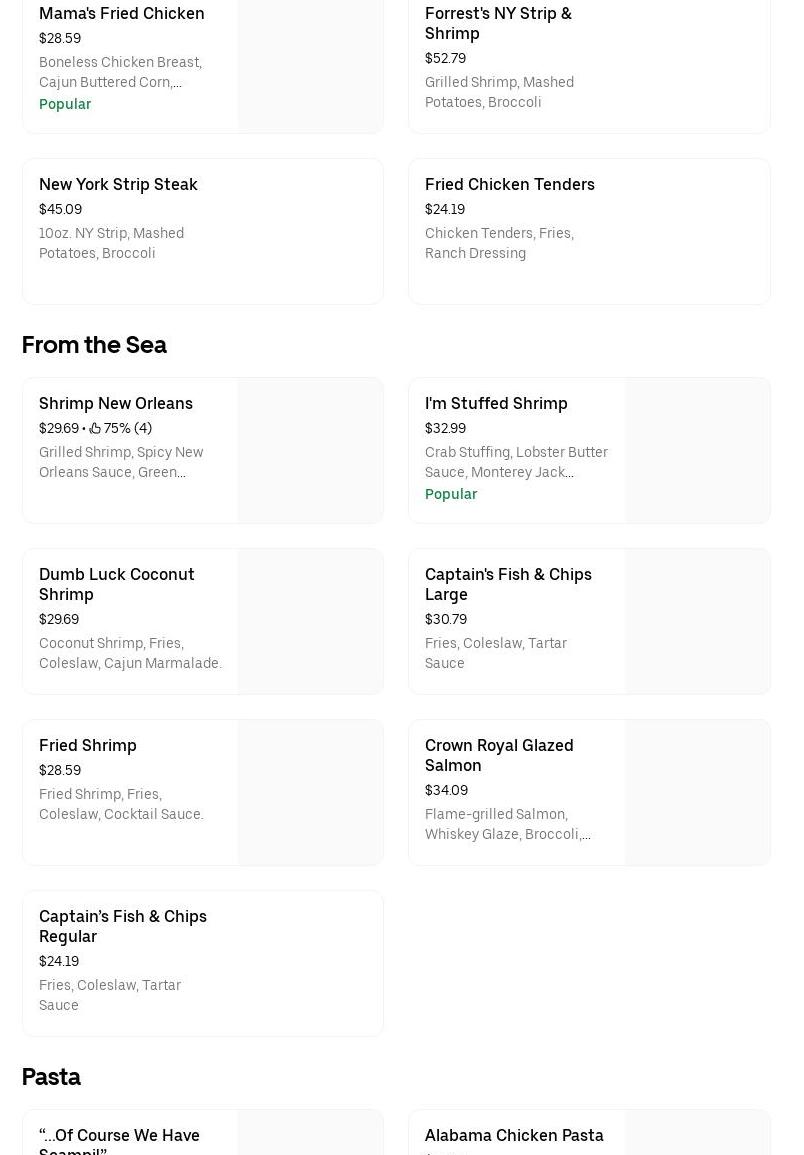Image resolution: width=804 pixels, height=1155 pixels.
Task: Open the New York Strip Steak item
Action: [x=118, y=185]
